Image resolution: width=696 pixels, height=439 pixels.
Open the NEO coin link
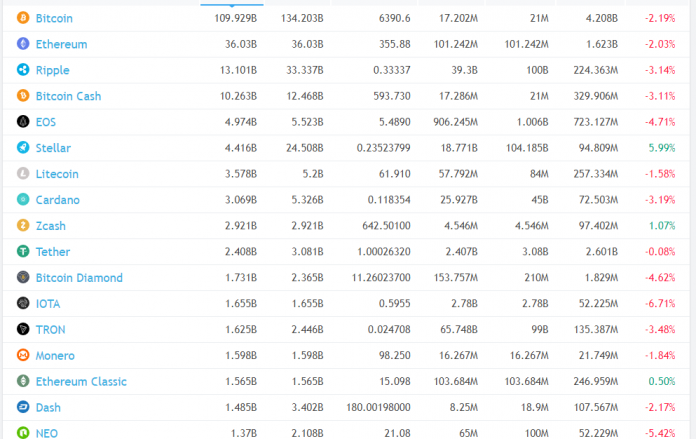(47, 431)
